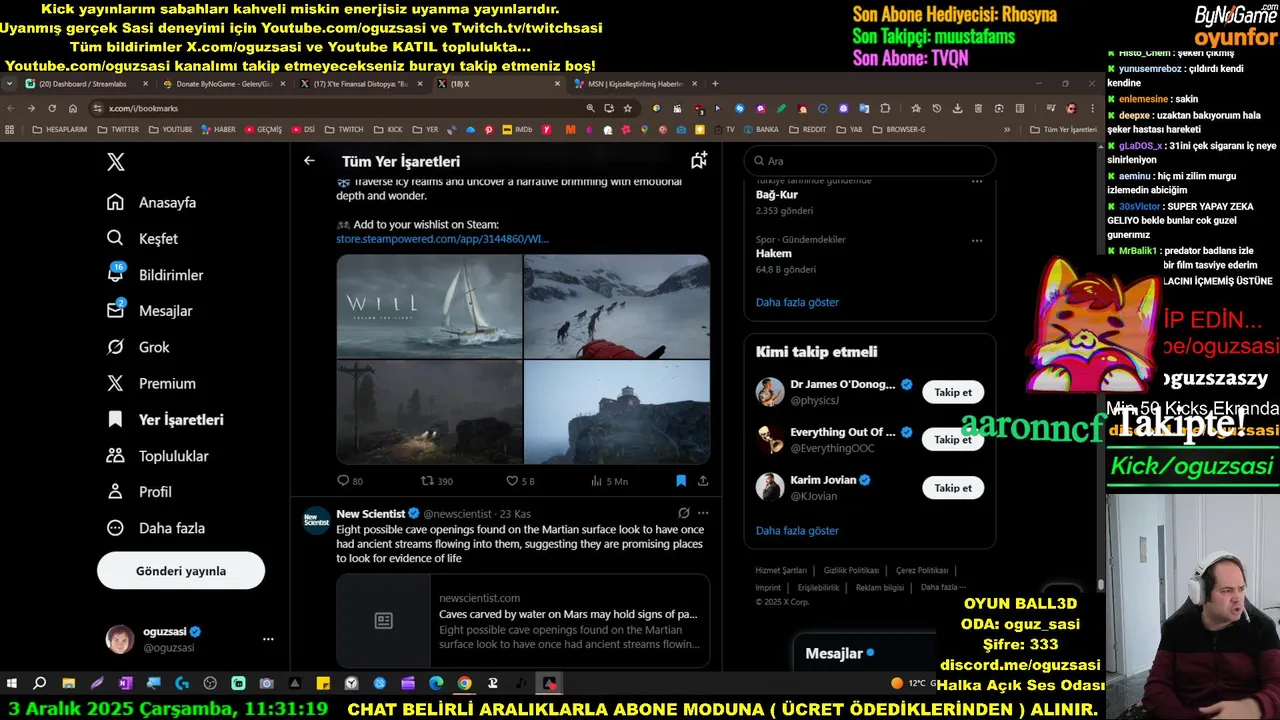The image size is (1280, 720).
Task: Open the sled dogs image thumbnail
Action: coord(617,306)
